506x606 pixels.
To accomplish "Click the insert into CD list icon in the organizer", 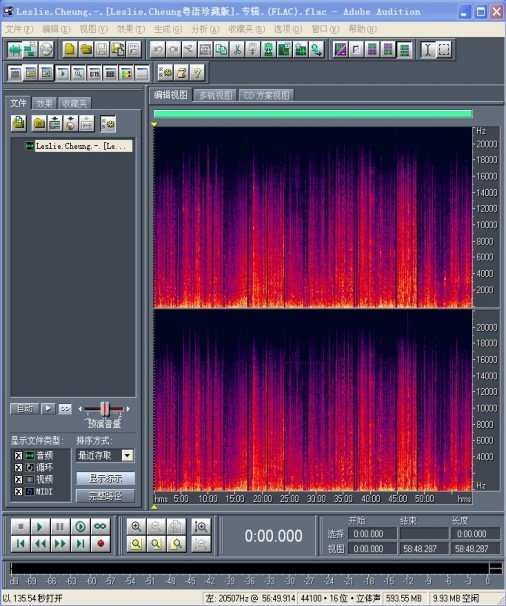I will coord(71,123).
